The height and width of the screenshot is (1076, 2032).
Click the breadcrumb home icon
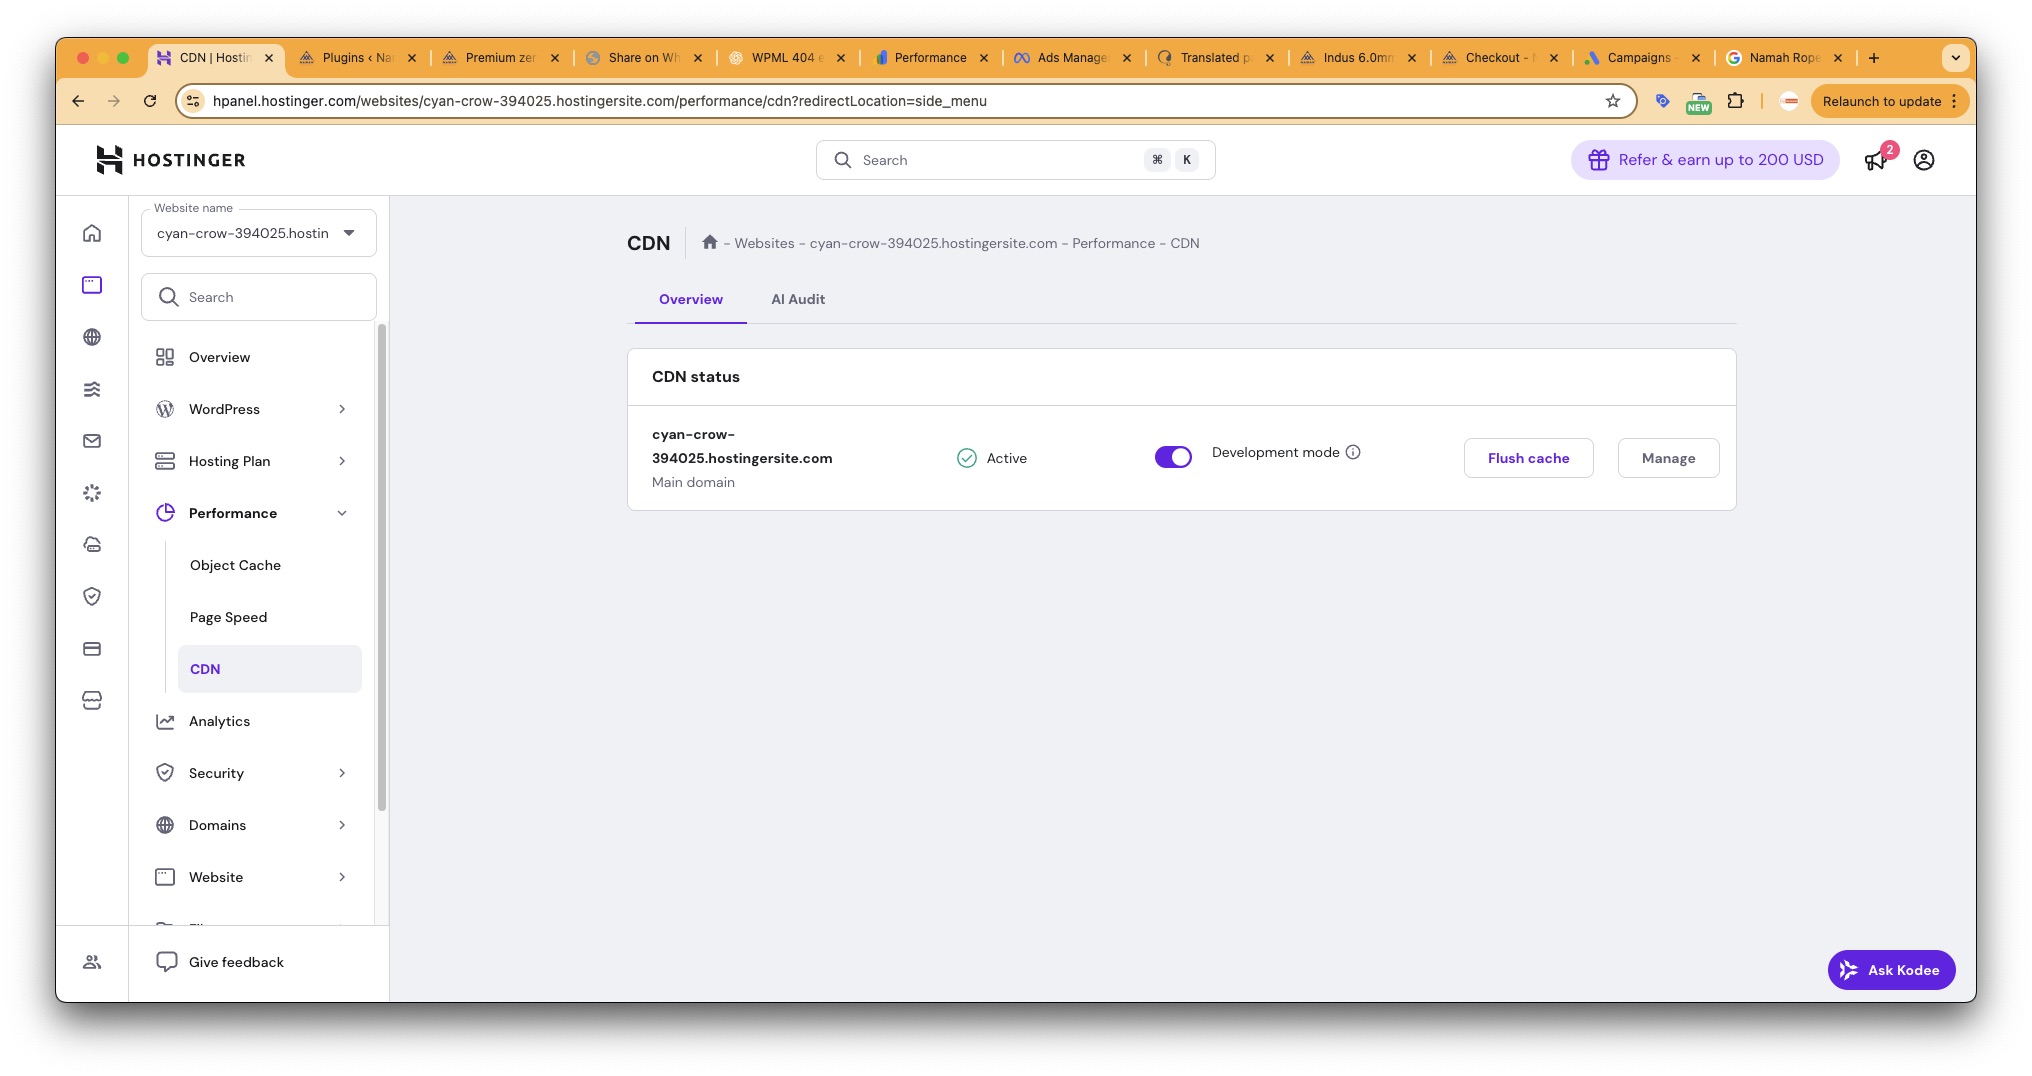(709, 242)
